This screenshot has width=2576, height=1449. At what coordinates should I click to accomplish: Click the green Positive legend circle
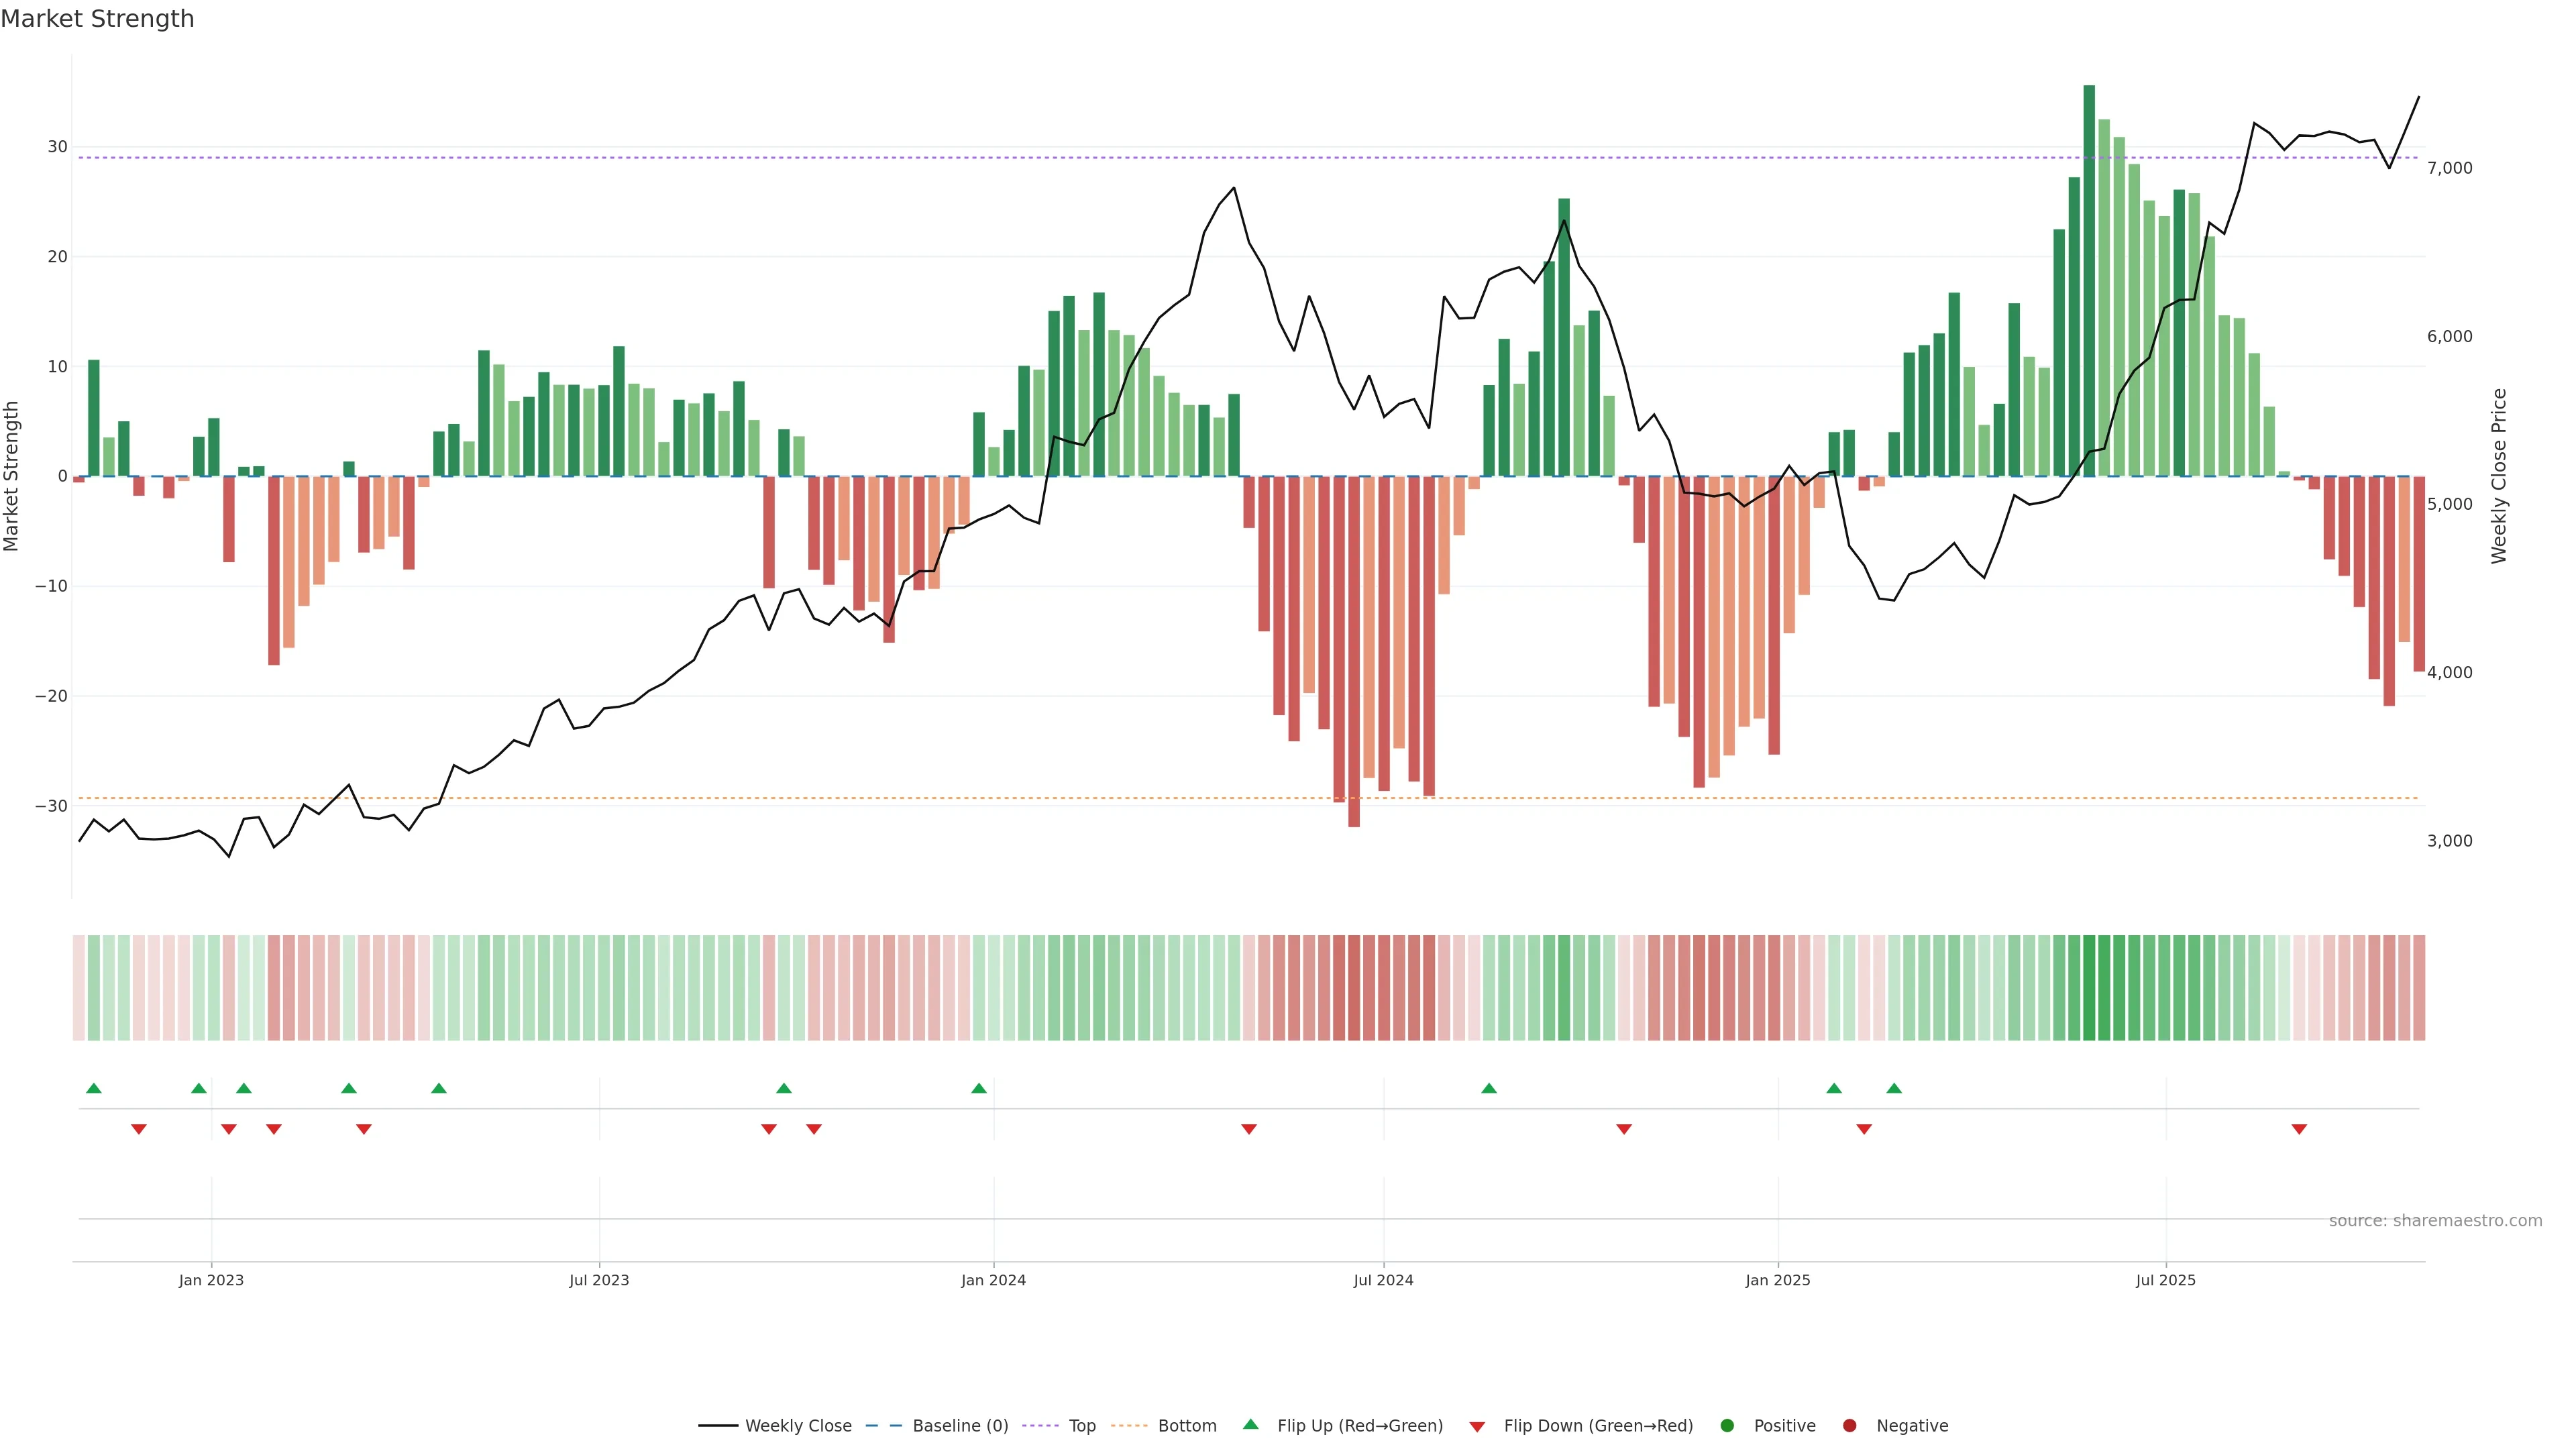pos(1727,1425)
